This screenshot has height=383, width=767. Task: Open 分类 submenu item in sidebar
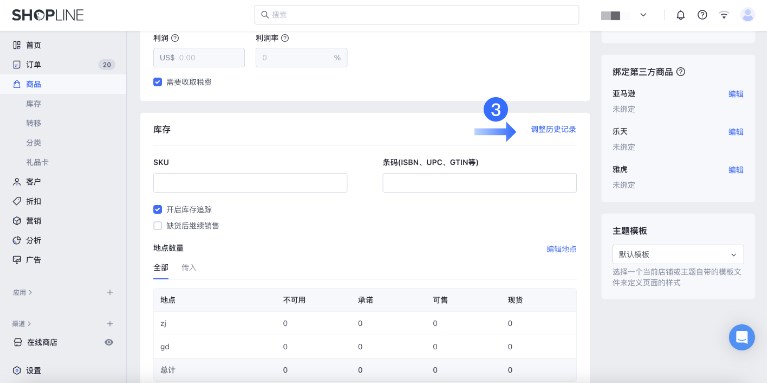34,143
